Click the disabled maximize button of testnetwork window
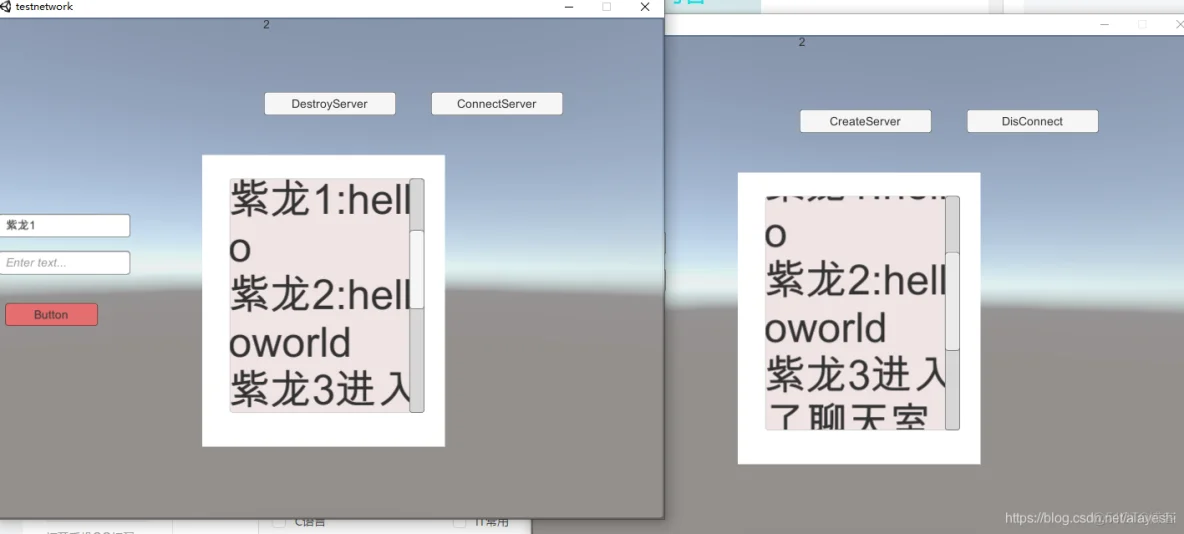Image resolution: width=1184 pixels, height=534 pixels. tap(606, 7)
